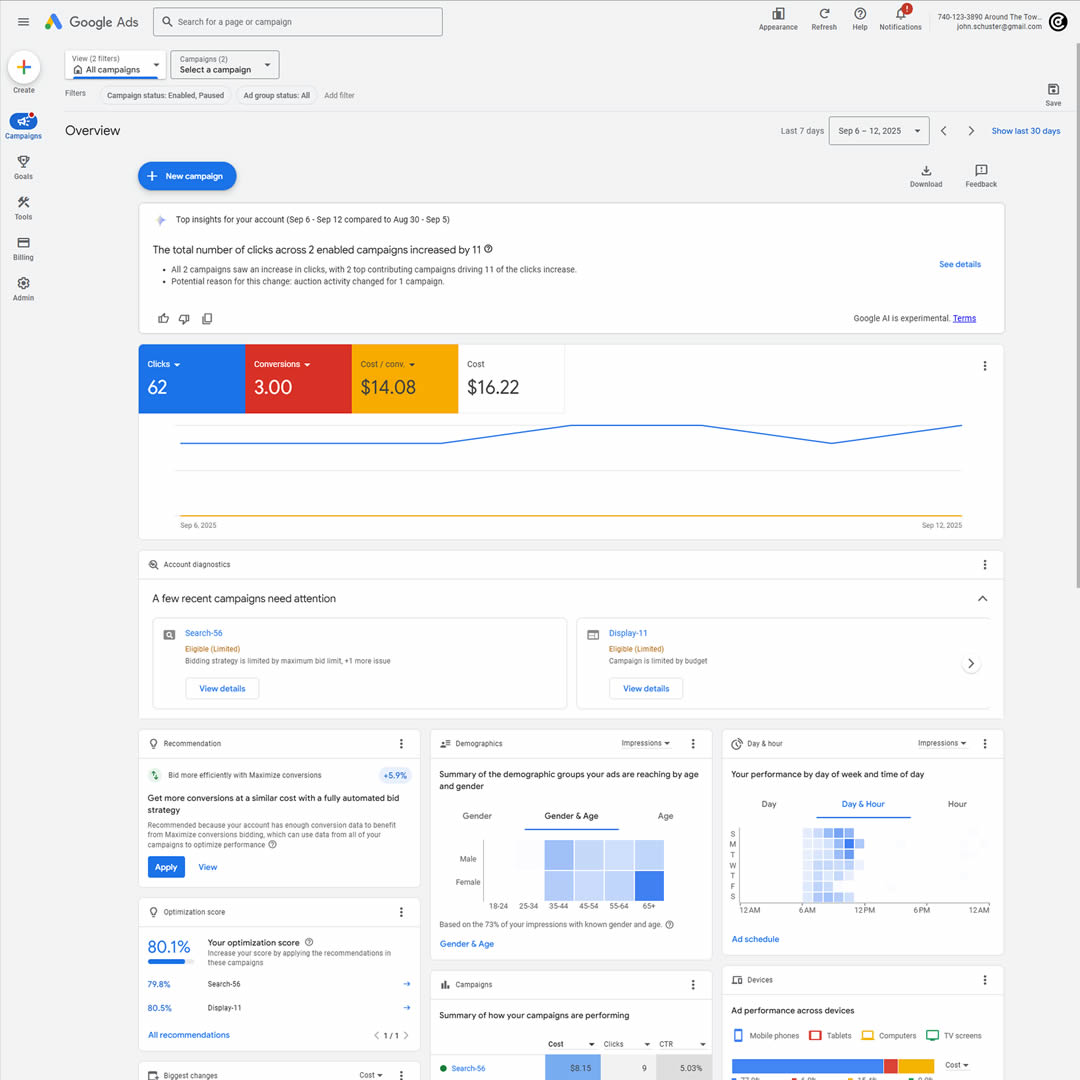Switch to the Day tab
Viewport: 1080px width, 1080px height.
coord(769,804)
